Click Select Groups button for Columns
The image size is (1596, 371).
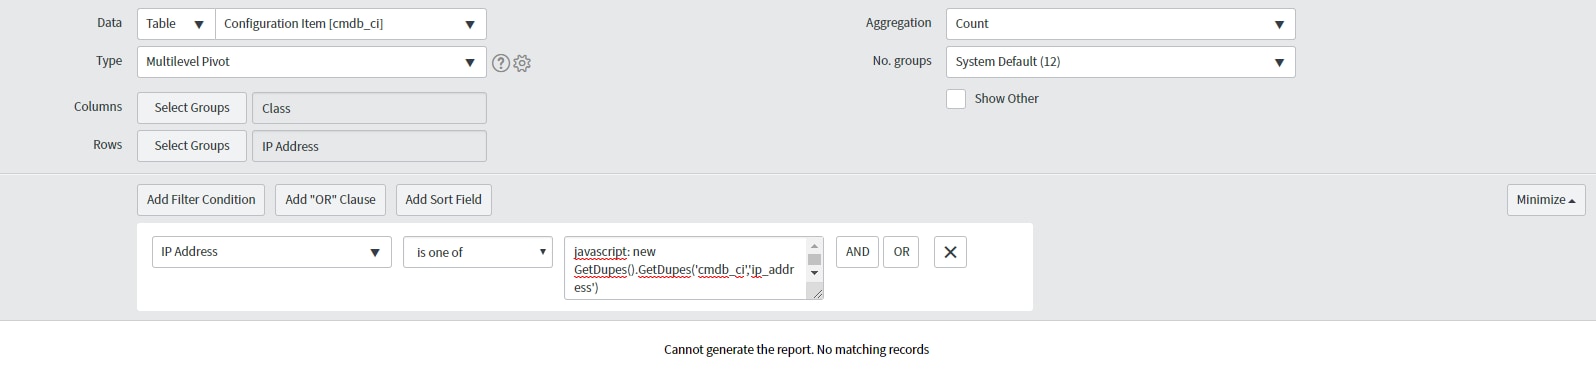coord(192,108)
